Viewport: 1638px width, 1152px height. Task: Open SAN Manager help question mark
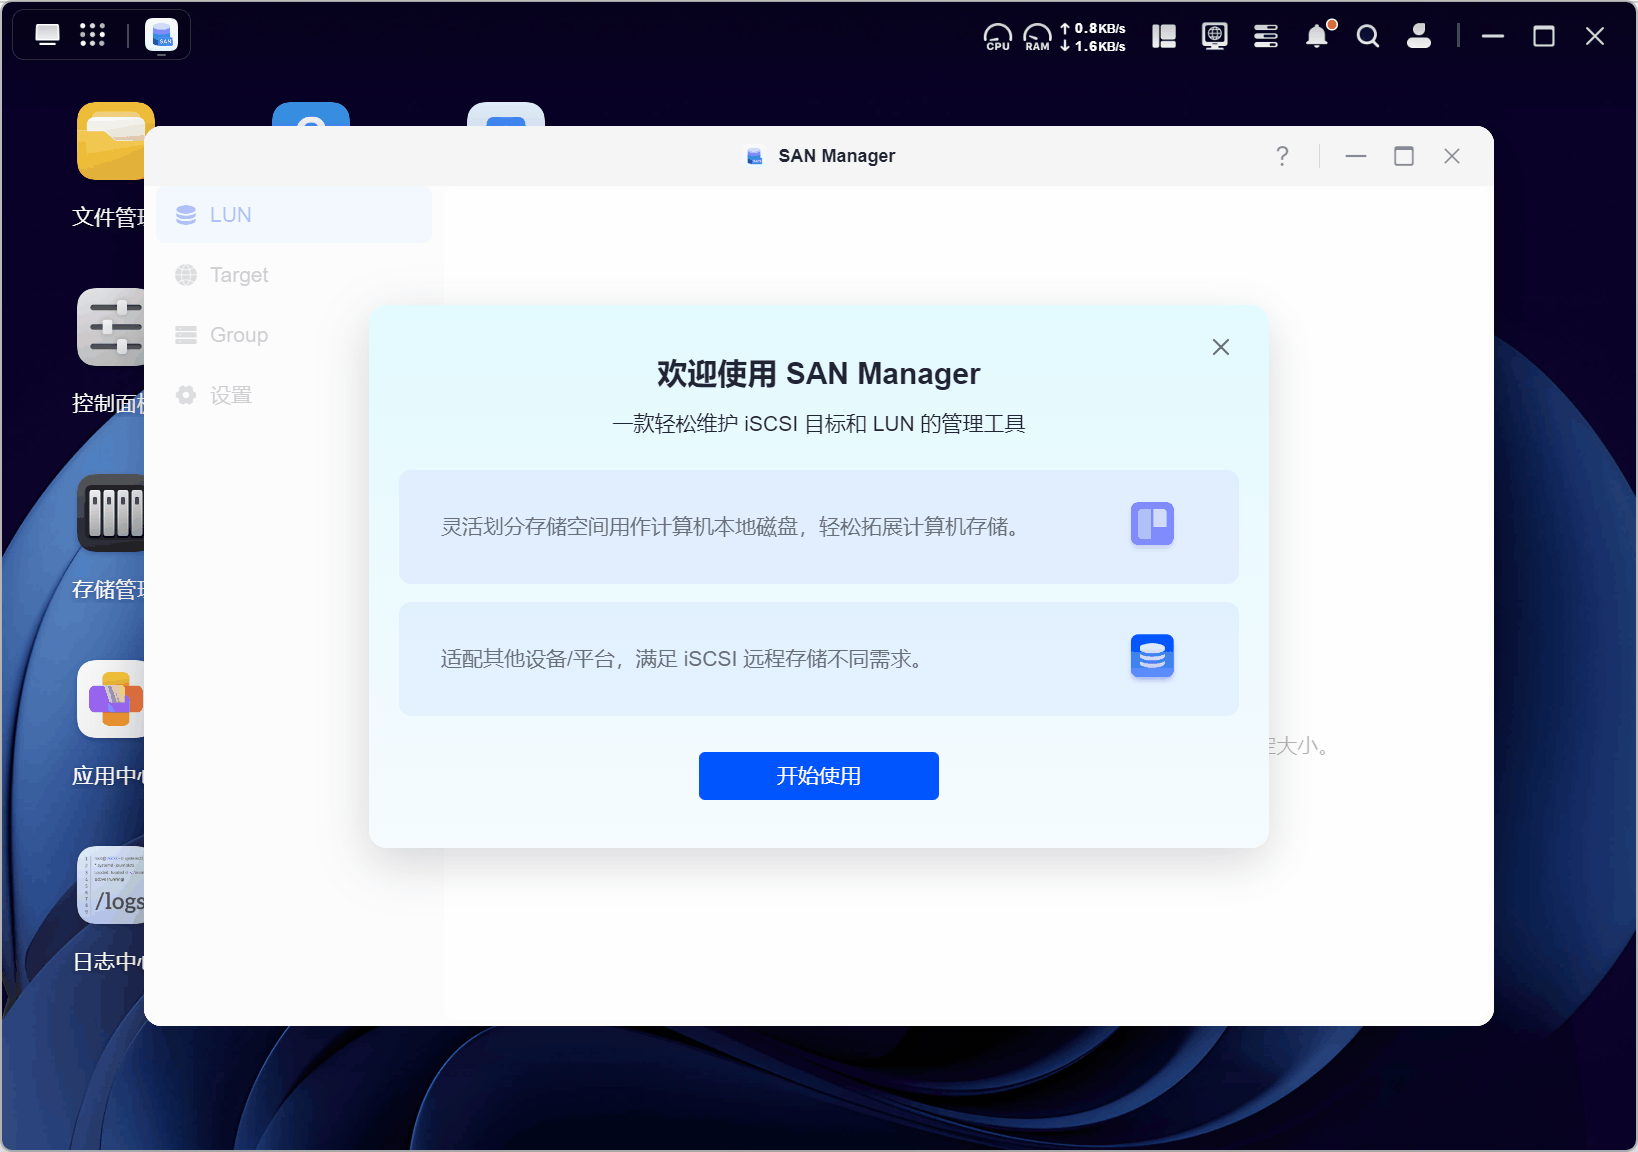1282,156
